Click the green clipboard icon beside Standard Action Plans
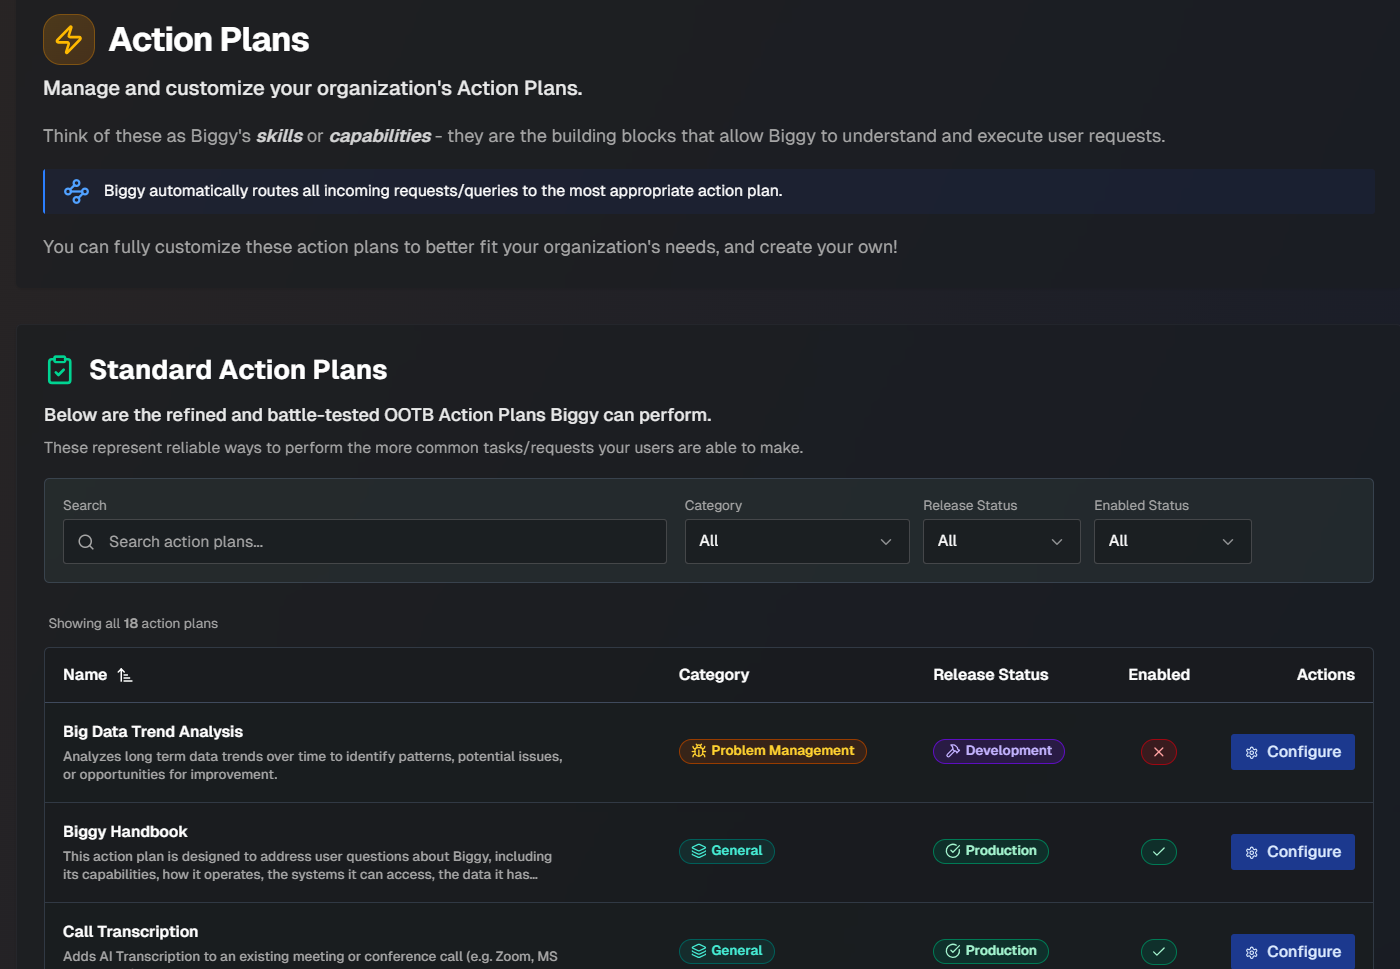This screenshot has width=1400, height=969. 59,369
